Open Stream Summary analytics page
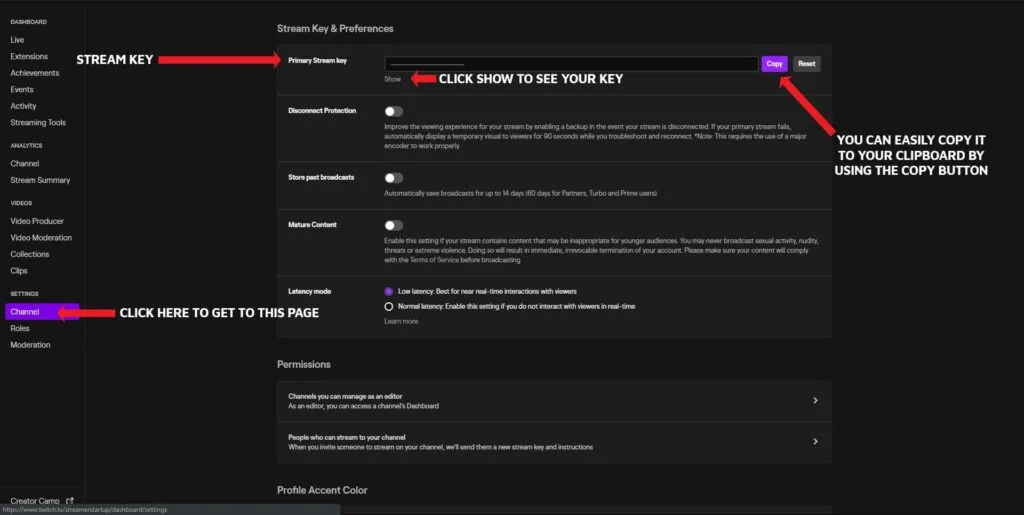The height and width of the screenshot is (515, 1024). [x=40, y=180]
